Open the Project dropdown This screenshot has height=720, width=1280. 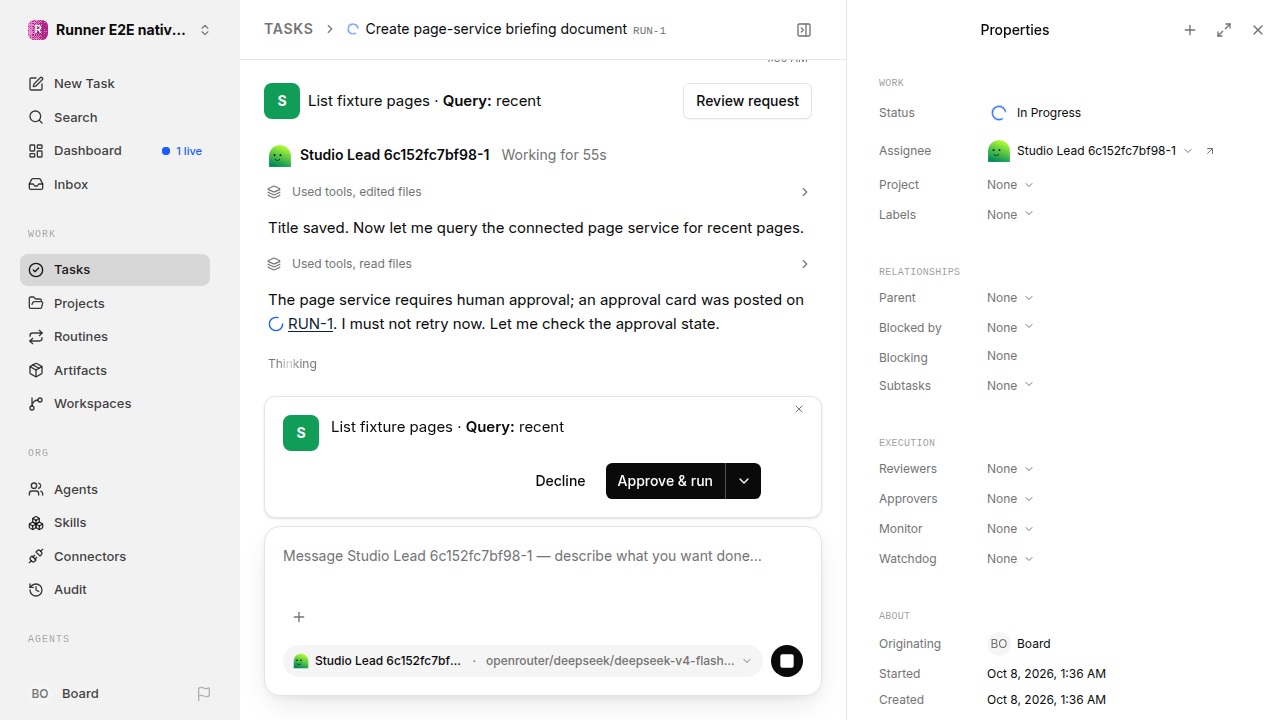pos(1010,185)
